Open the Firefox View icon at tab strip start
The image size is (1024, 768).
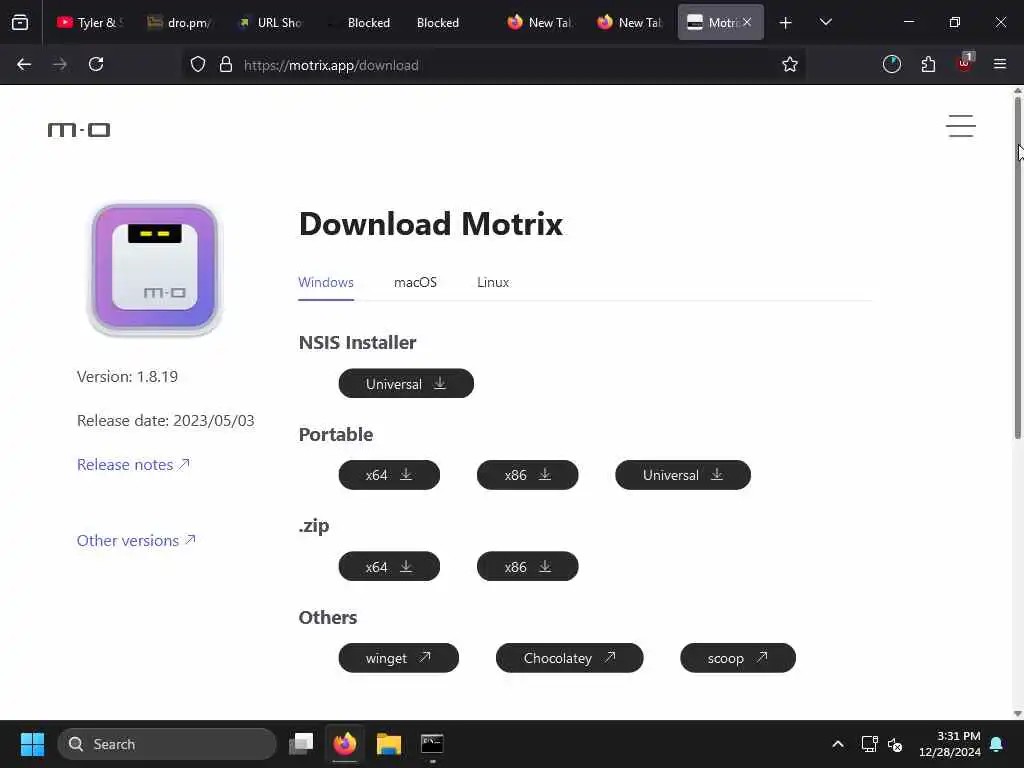tap(20, 23)
